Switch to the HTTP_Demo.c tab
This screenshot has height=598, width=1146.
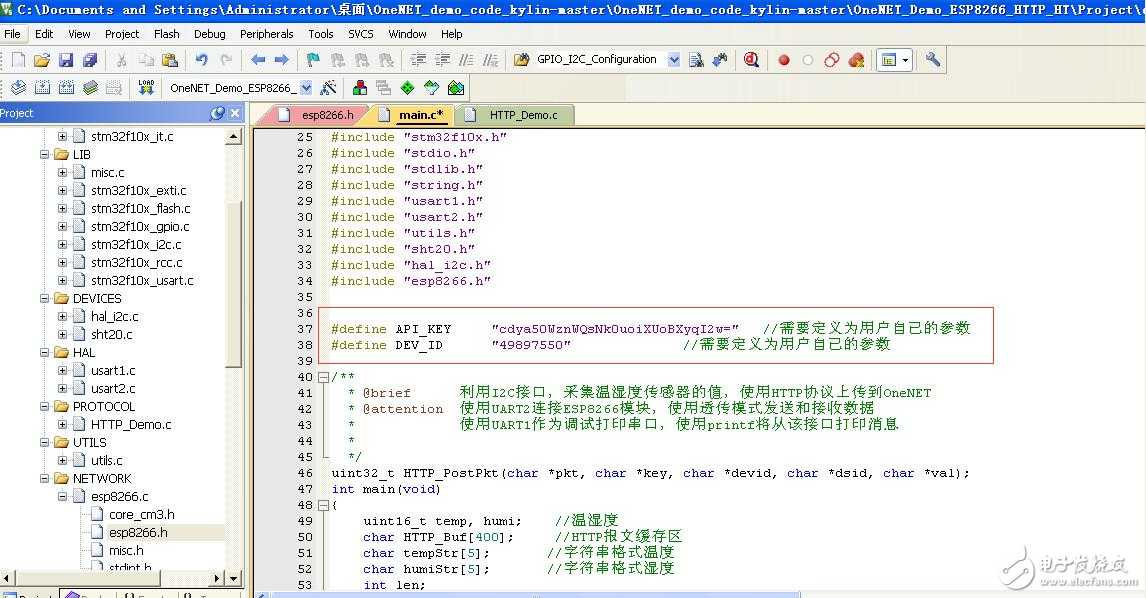click(523, 115)
